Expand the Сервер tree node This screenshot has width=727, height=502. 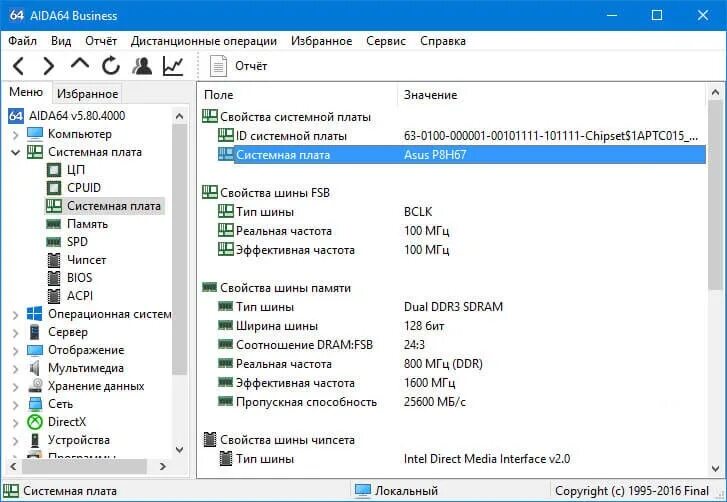pyautogui.click(x=16, y=333)
